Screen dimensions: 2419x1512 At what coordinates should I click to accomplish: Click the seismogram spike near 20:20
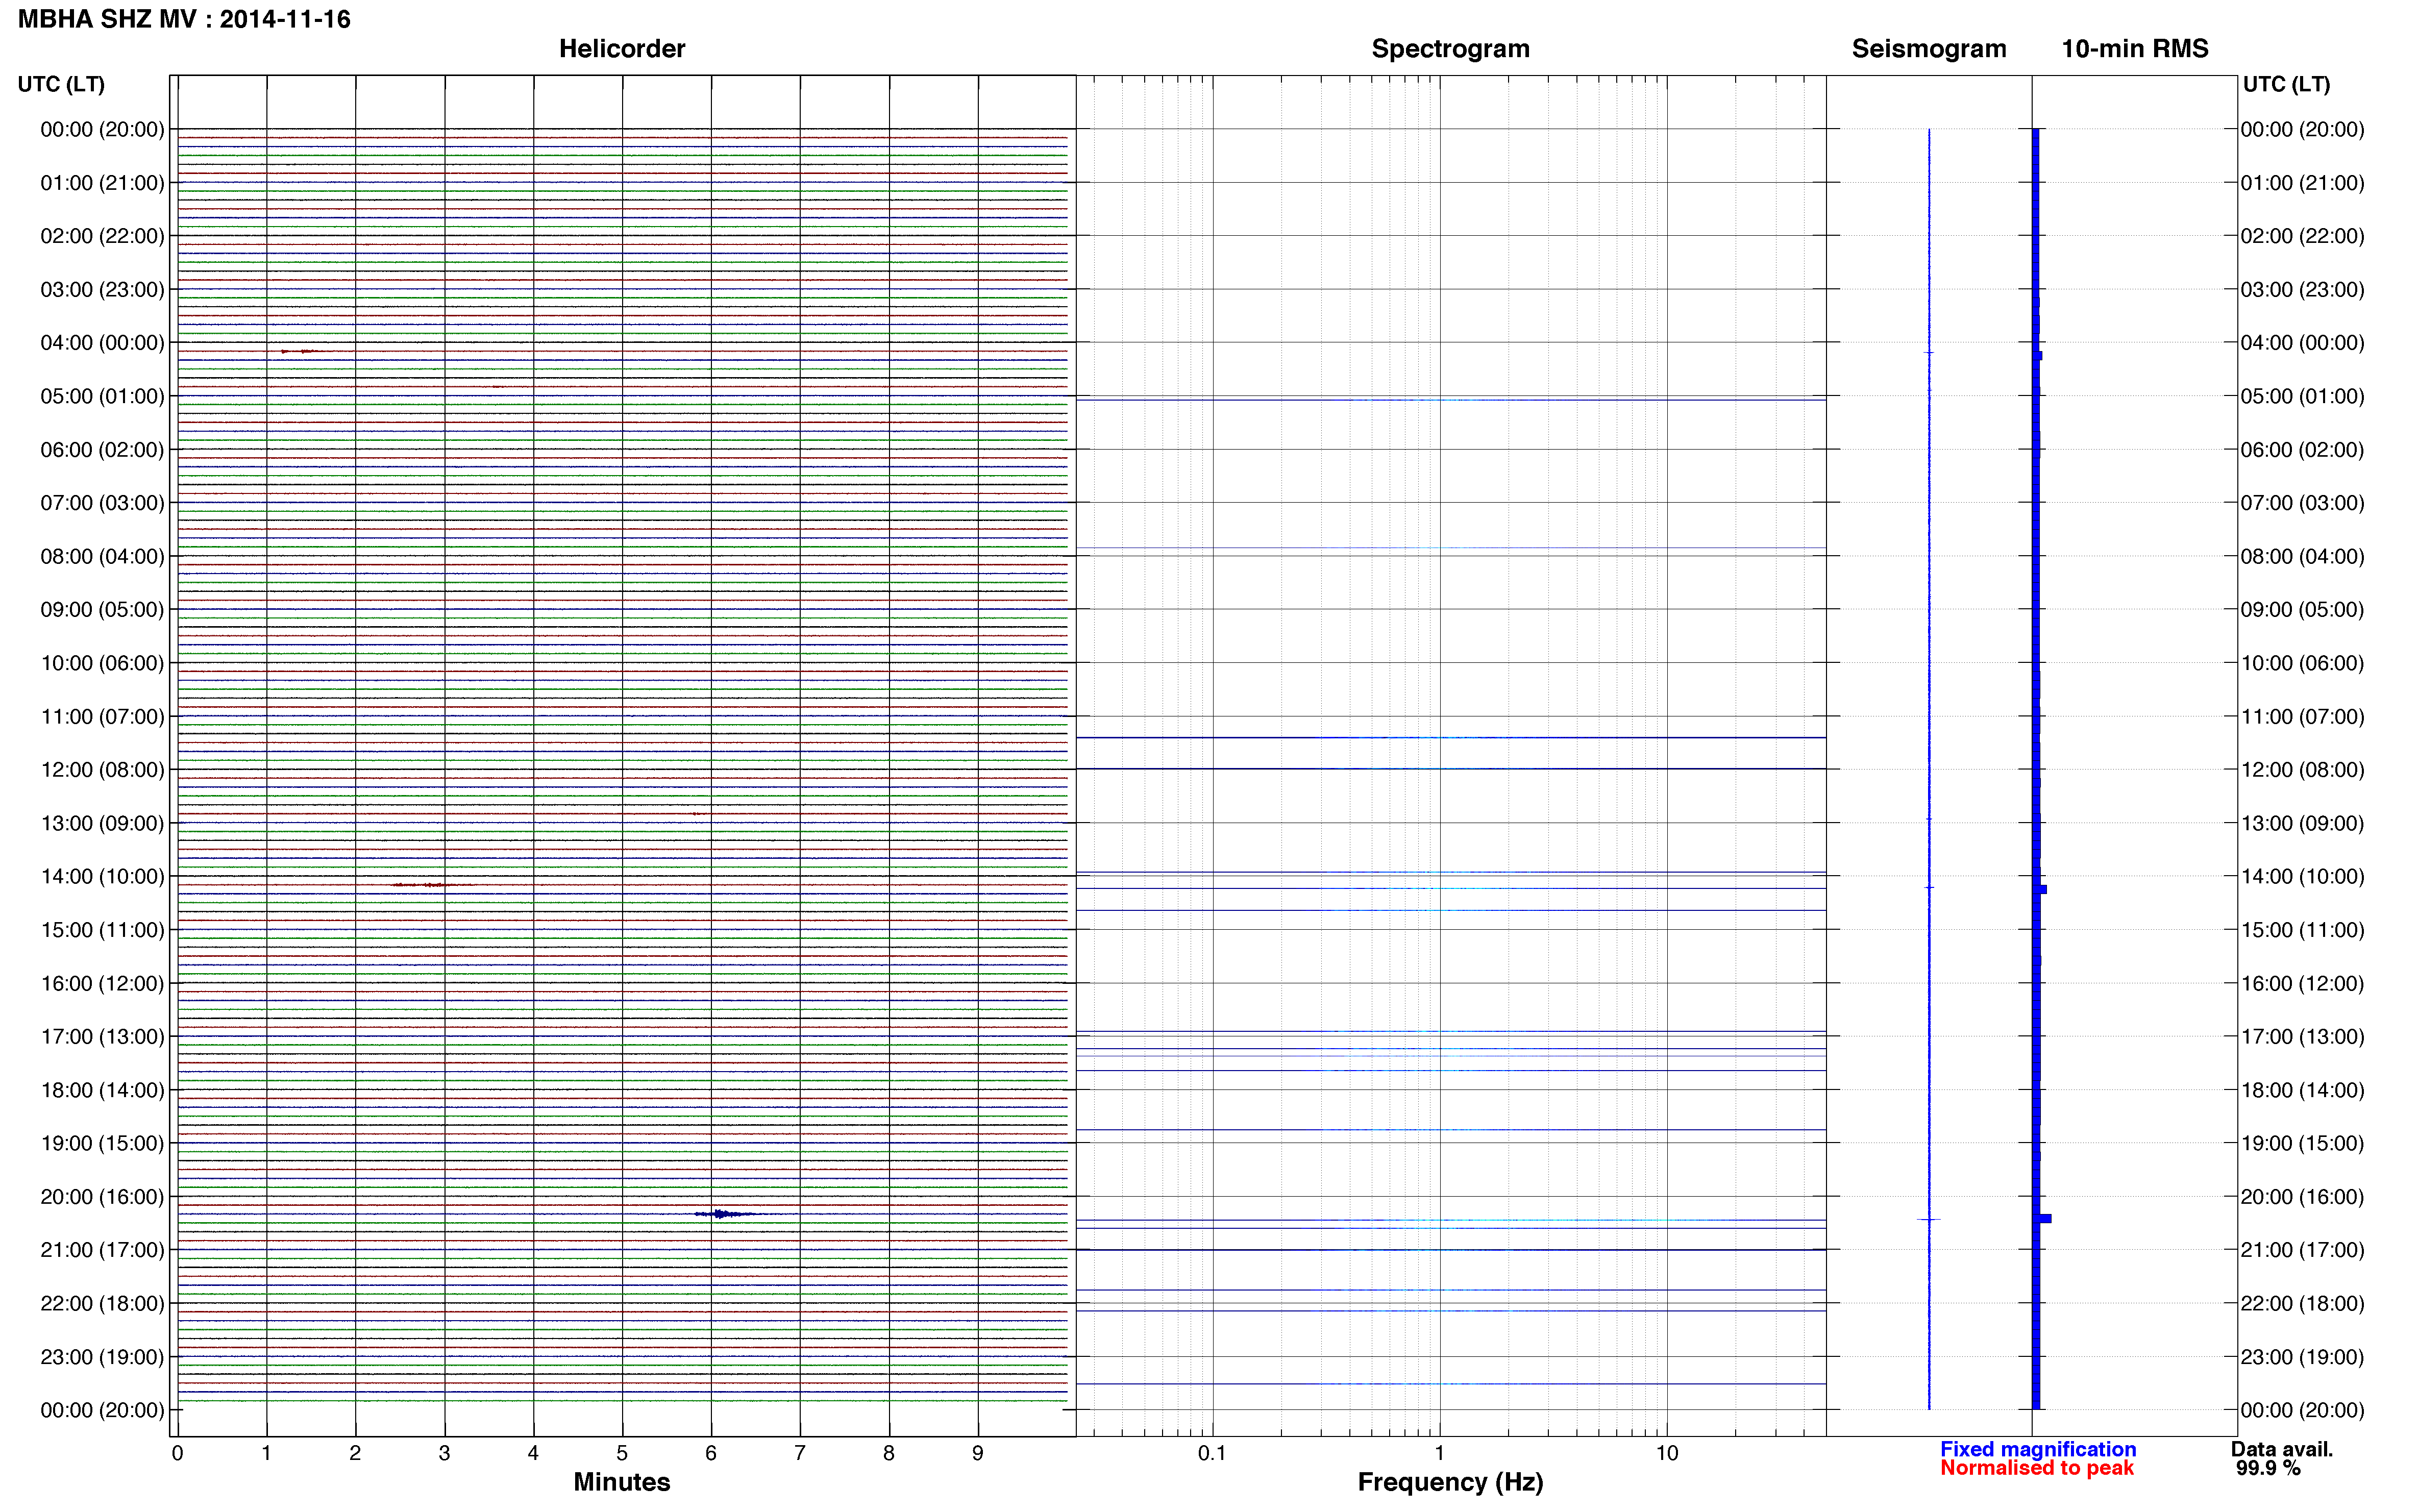click(1928, 1219)
